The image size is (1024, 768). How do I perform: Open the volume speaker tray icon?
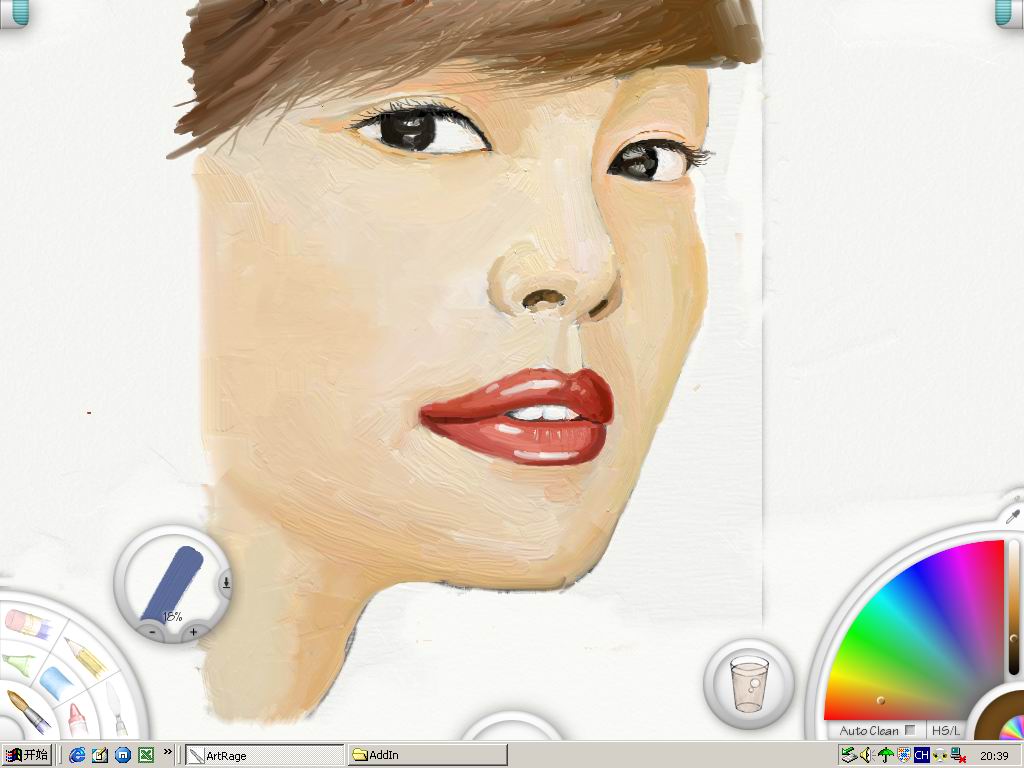[x=867, y=755]
